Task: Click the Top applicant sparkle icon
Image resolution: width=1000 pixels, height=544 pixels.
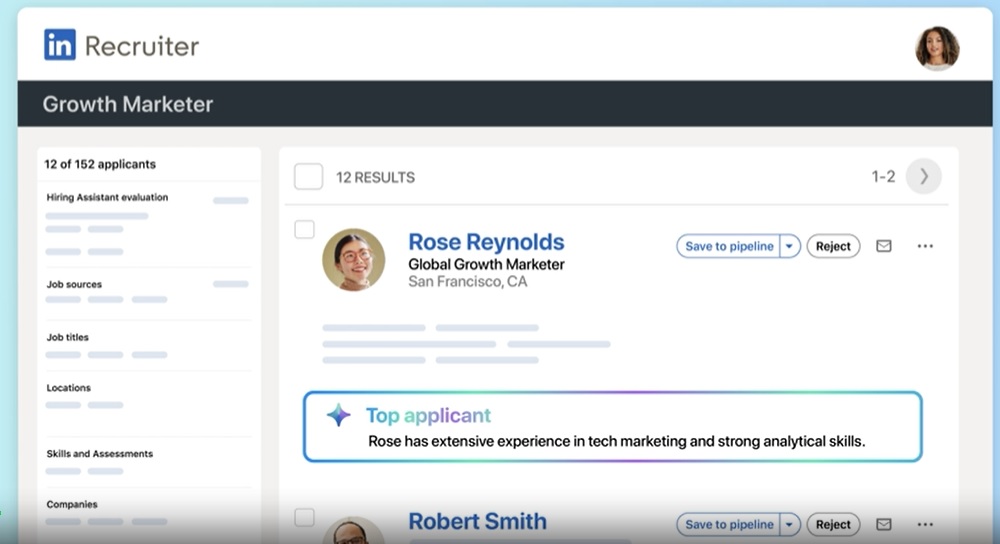Action: pyautogui.click(x=339, y=415)
